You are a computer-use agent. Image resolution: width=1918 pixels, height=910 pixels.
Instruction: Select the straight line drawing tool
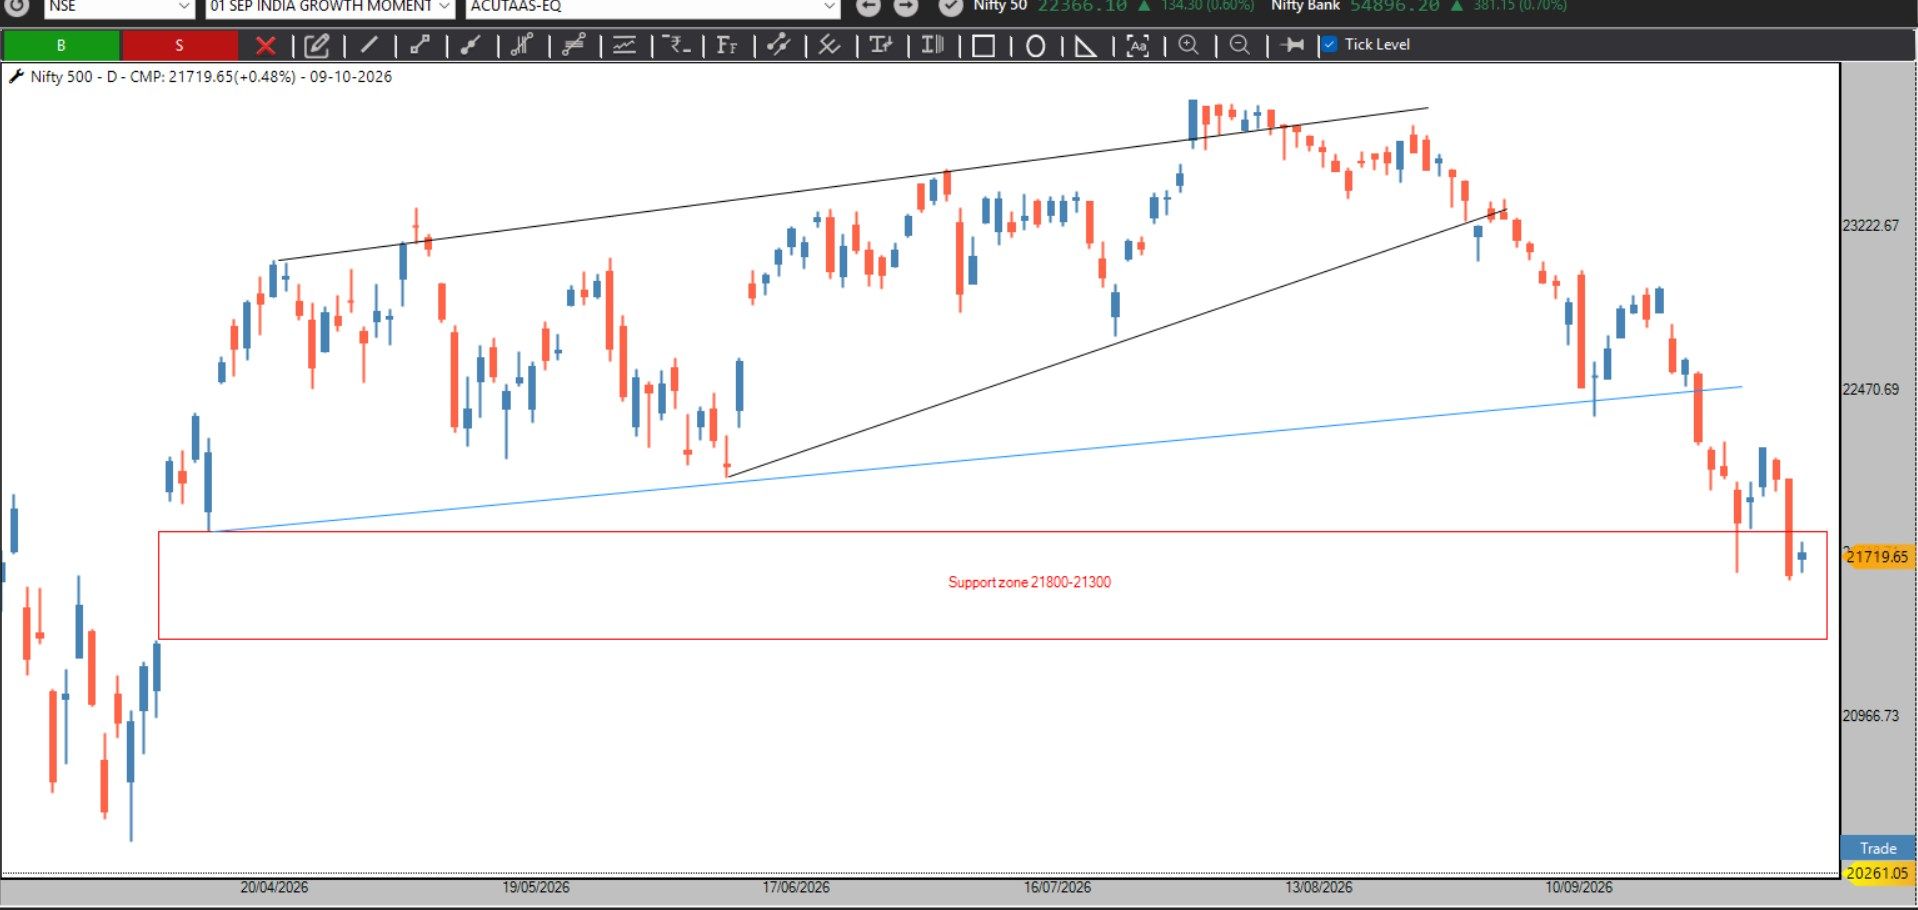pos(369,45)
